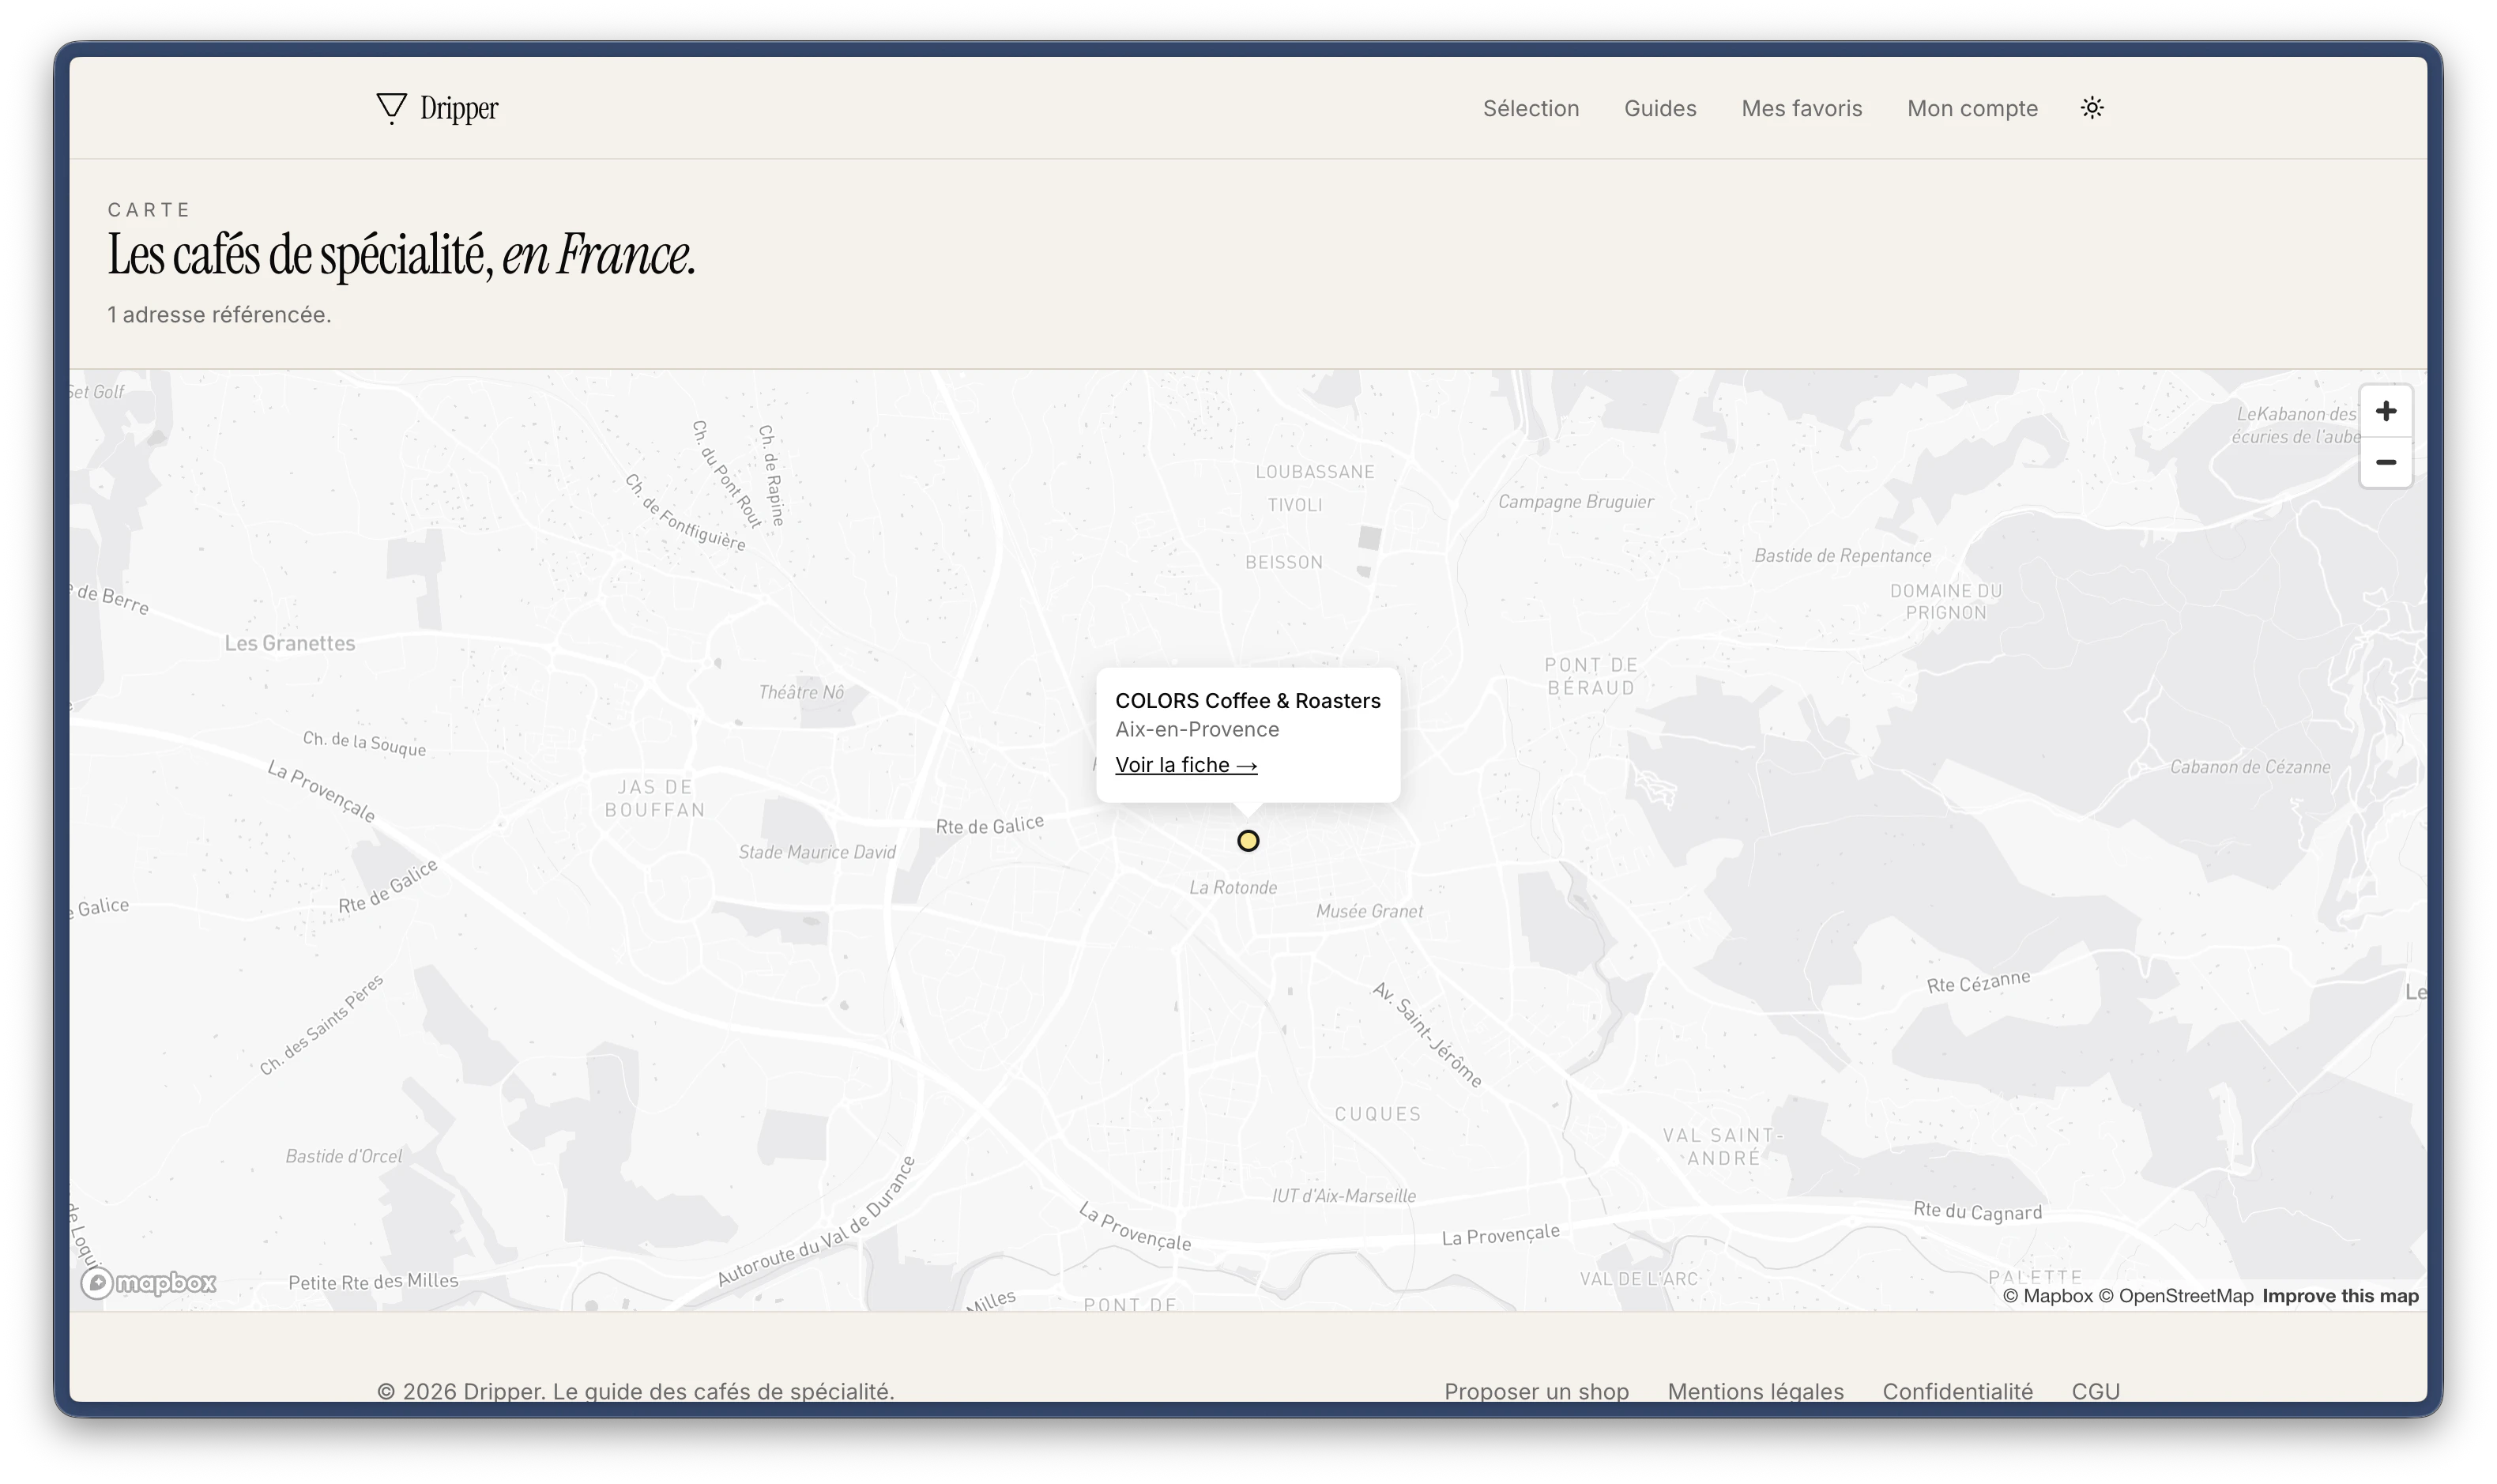Click 'Rte Cézanne' road label
The height and width of the screenshot is (1484, 2497).
click(x=1978, y=982)
